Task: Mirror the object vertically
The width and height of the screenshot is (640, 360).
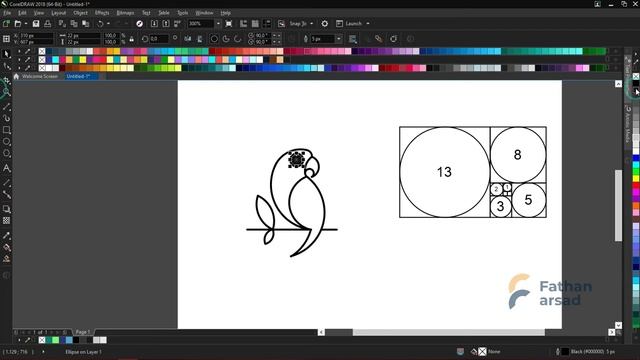Action: 200,39
